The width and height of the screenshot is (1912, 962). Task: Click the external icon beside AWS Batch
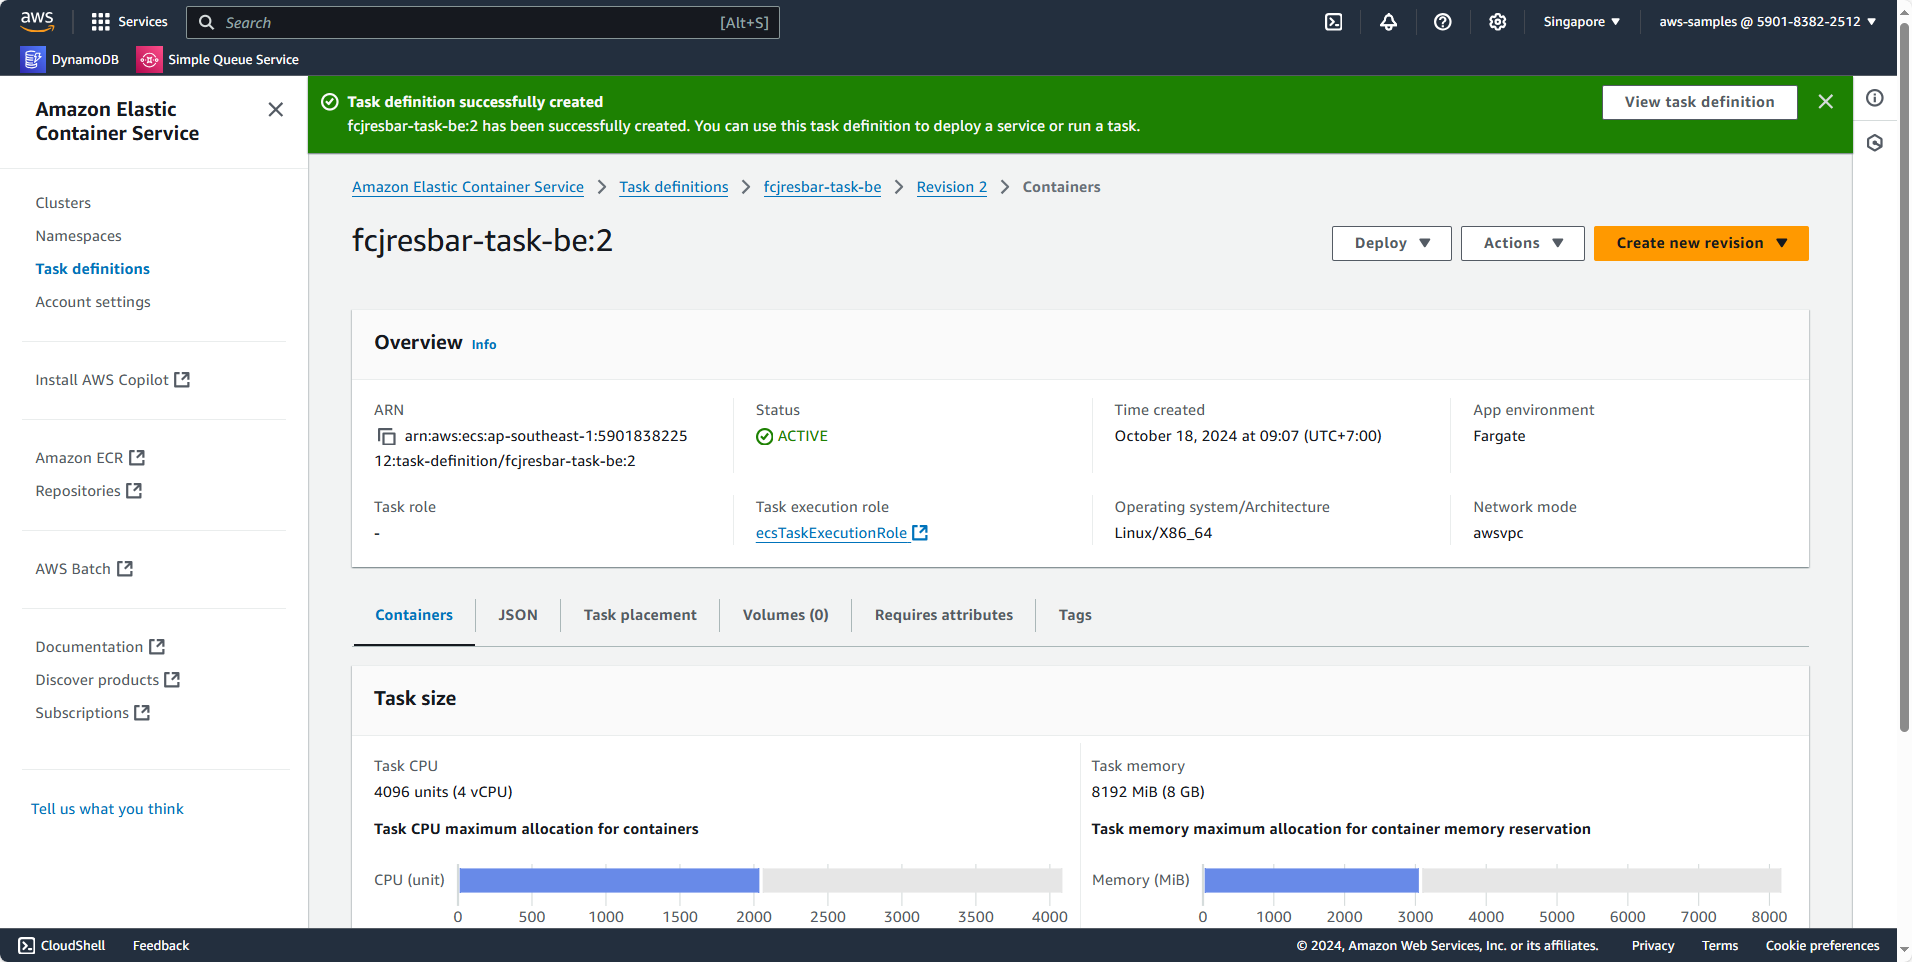pos(125,569)
